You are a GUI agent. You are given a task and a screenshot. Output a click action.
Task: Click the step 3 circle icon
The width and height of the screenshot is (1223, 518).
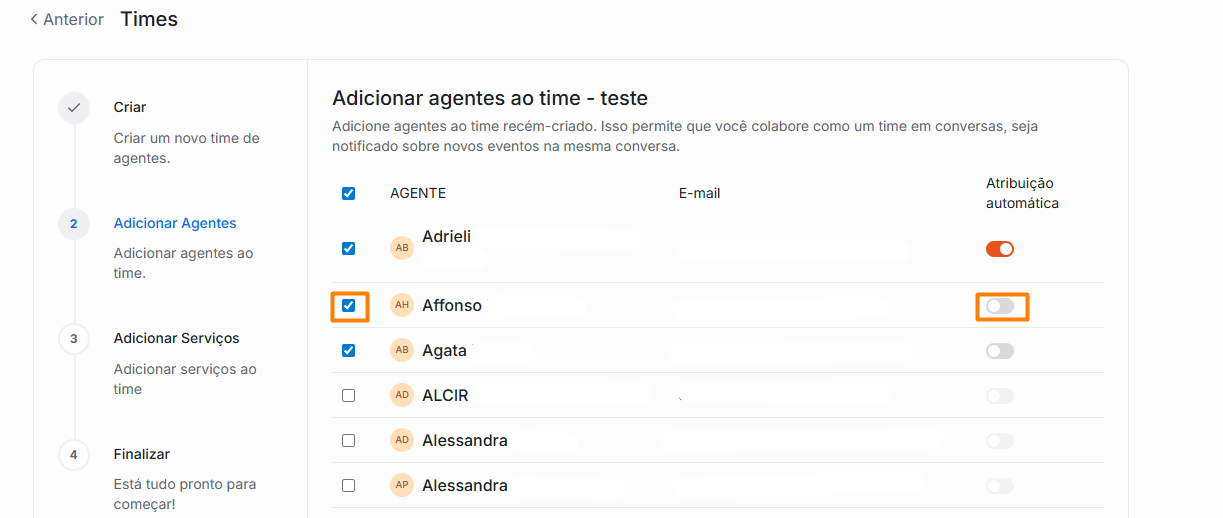(74, 339)
